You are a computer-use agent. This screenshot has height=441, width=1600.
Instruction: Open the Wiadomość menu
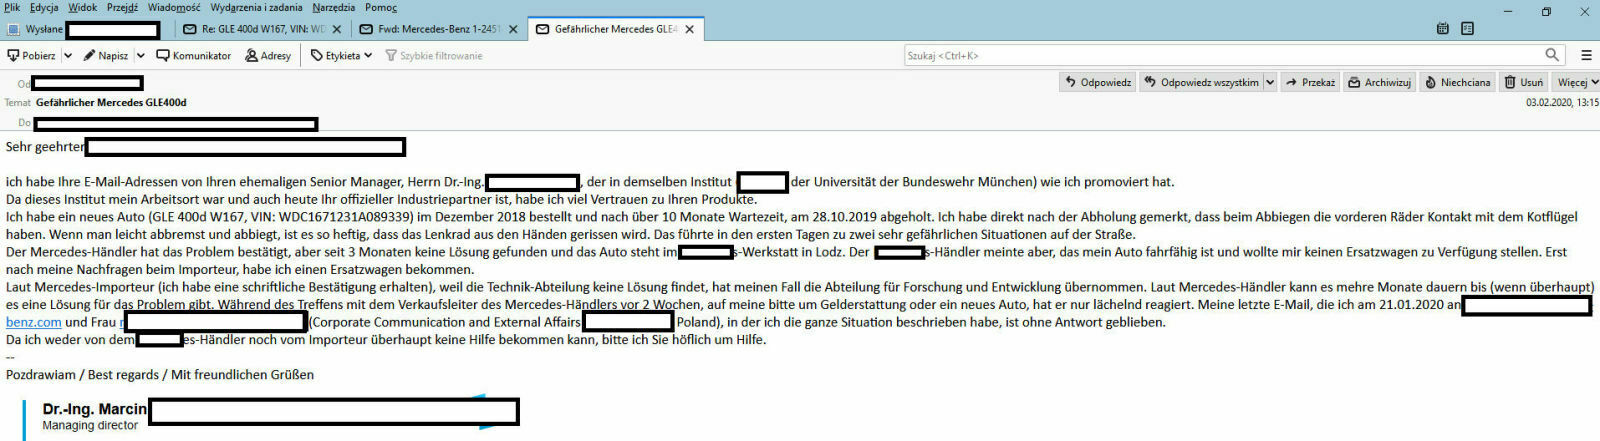tap(174, 7)
